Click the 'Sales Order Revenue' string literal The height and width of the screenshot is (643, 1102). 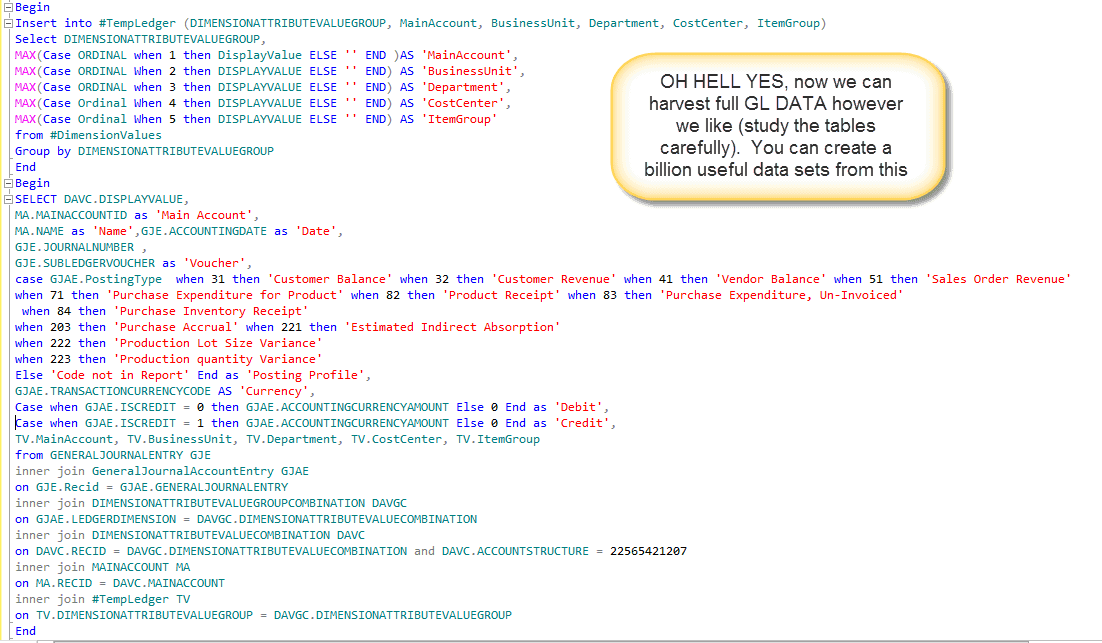(x=998, y=279)
